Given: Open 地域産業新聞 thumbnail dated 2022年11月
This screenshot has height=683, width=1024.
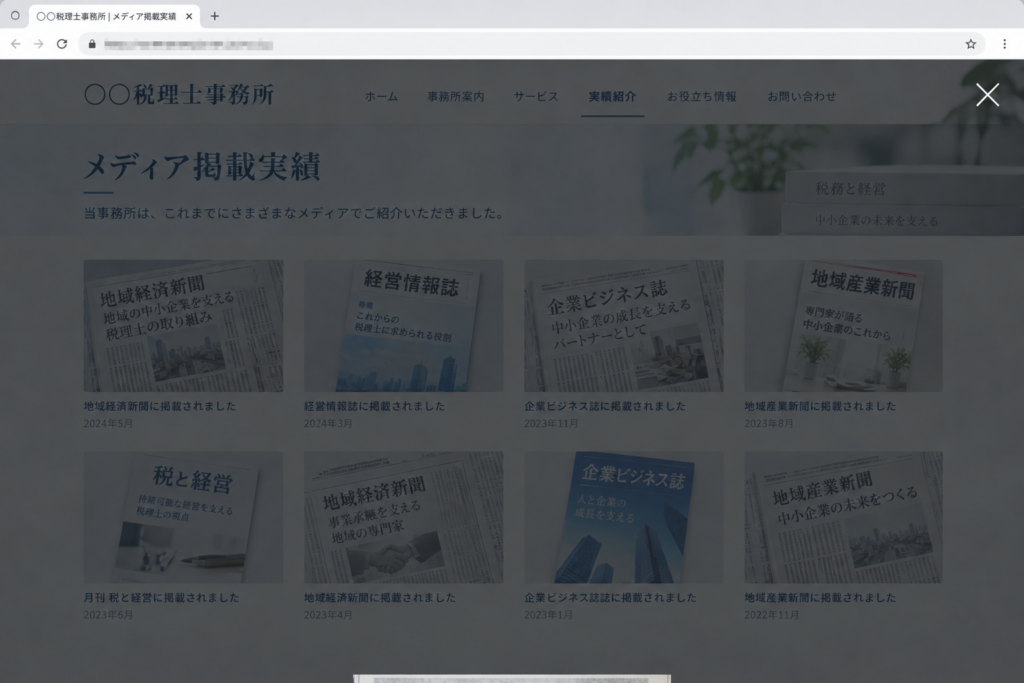Looking at the screenshot, I should tap(844, 517).
